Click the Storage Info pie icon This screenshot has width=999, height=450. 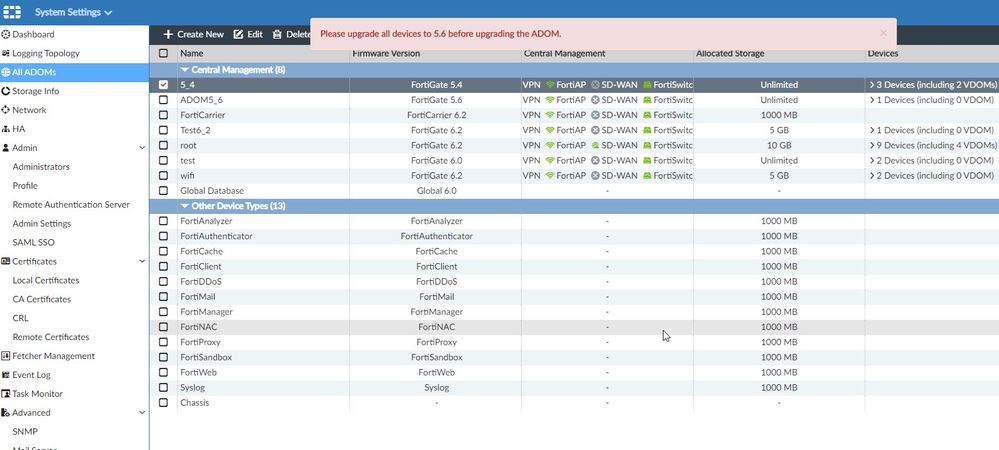(x=6, y=91)
